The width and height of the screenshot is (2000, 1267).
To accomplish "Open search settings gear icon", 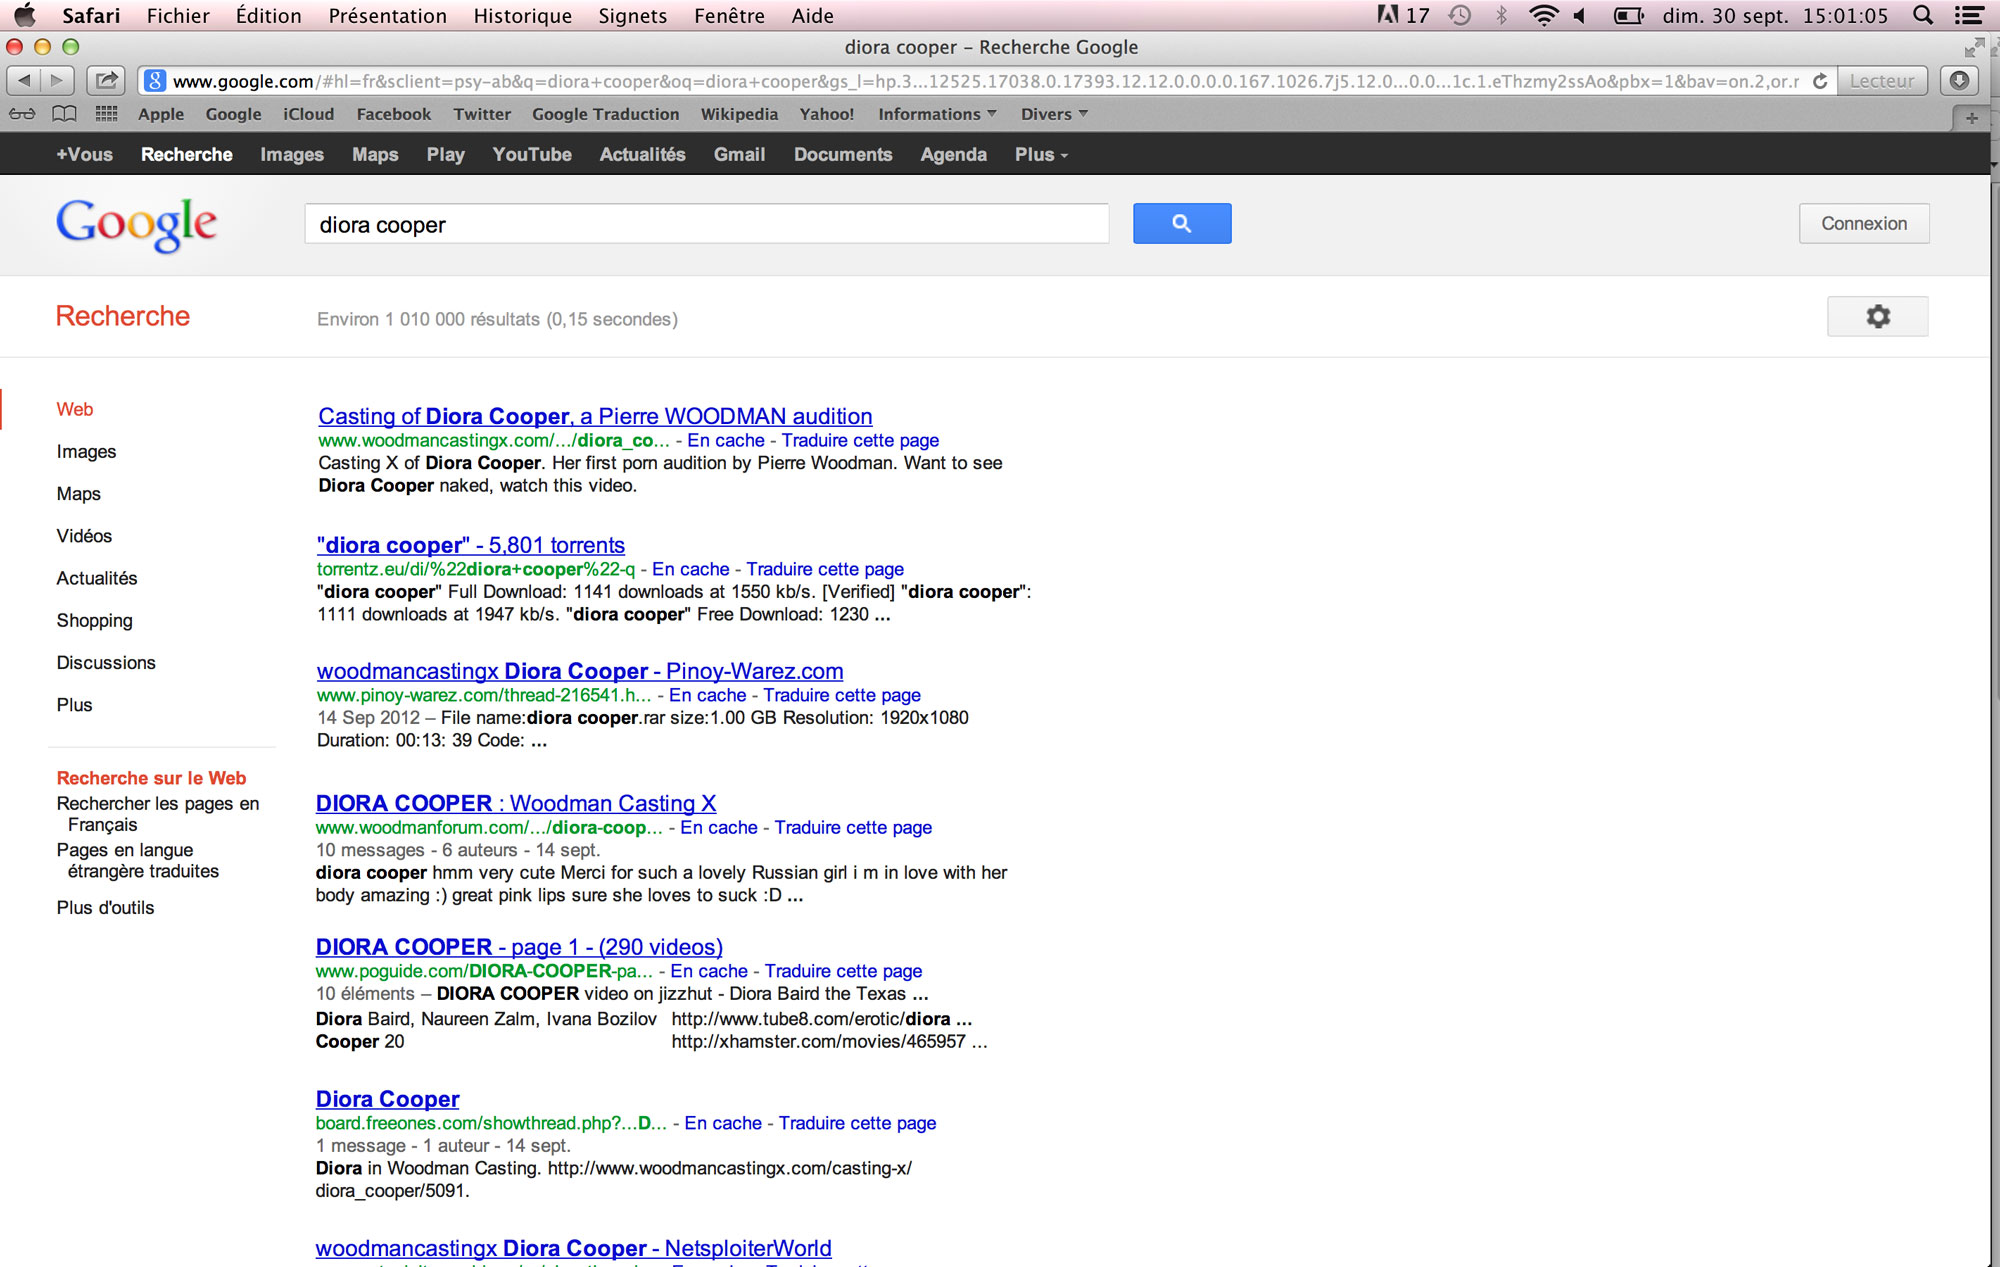I will pos(1877,317).
